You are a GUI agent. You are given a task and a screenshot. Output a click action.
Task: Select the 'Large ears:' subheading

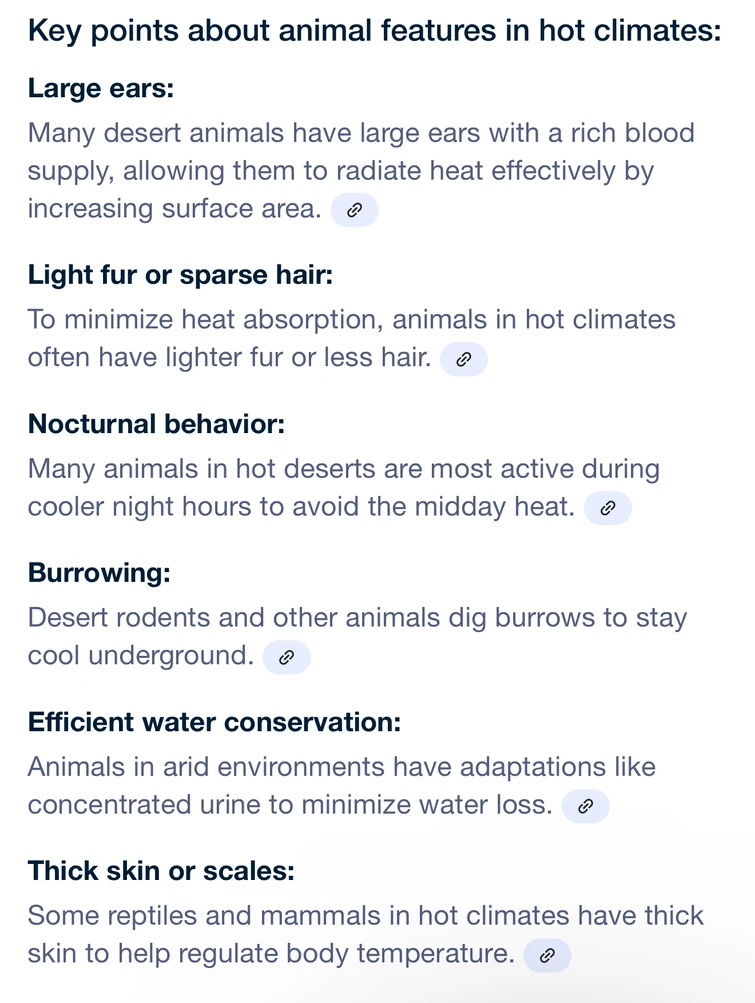point(101,88)
